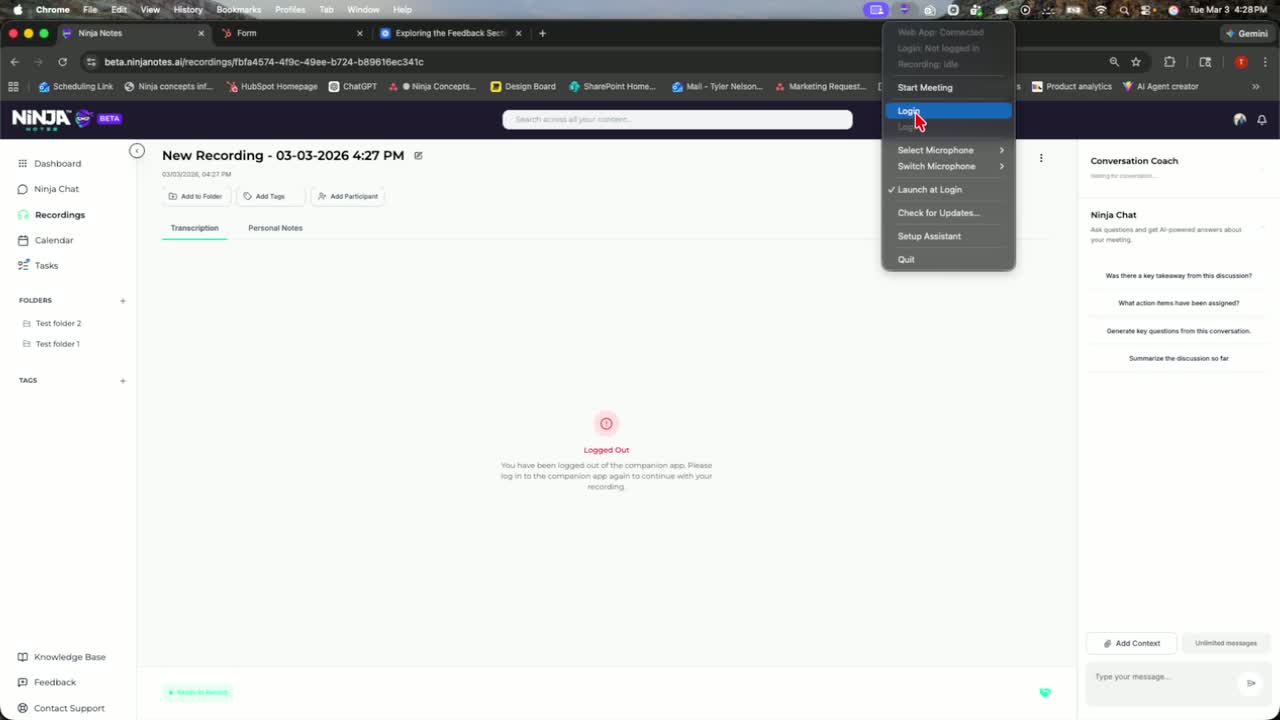Open notifications via the bell icon
Viewport: 1280px width, 720px height.
click(x=1262, y=119)
